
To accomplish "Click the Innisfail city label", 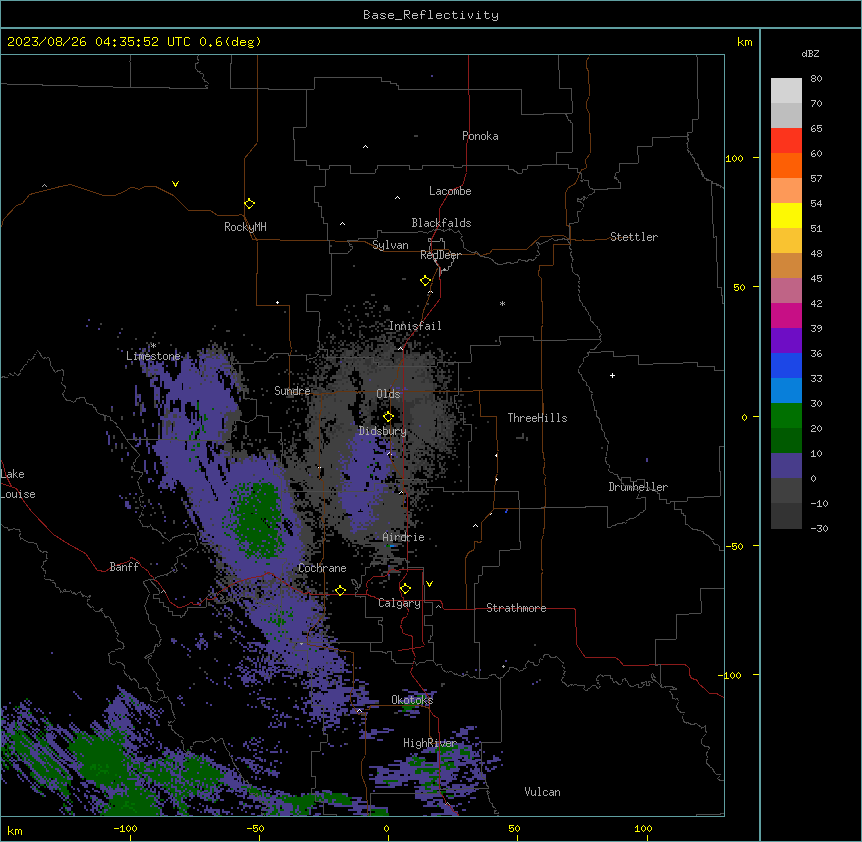I will coord(415,326).
